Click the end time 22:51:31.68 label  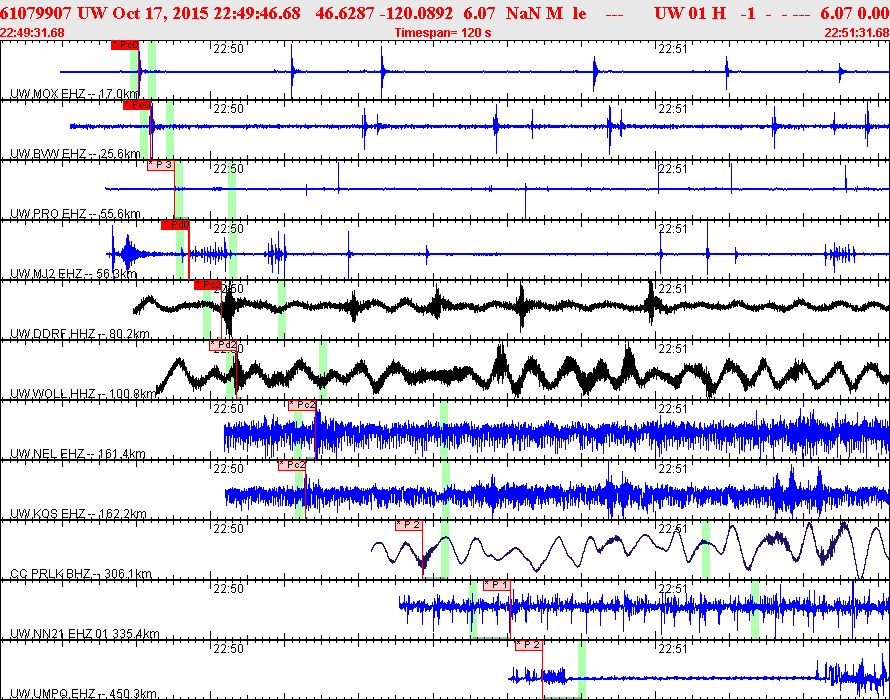[x=857, y=33]
